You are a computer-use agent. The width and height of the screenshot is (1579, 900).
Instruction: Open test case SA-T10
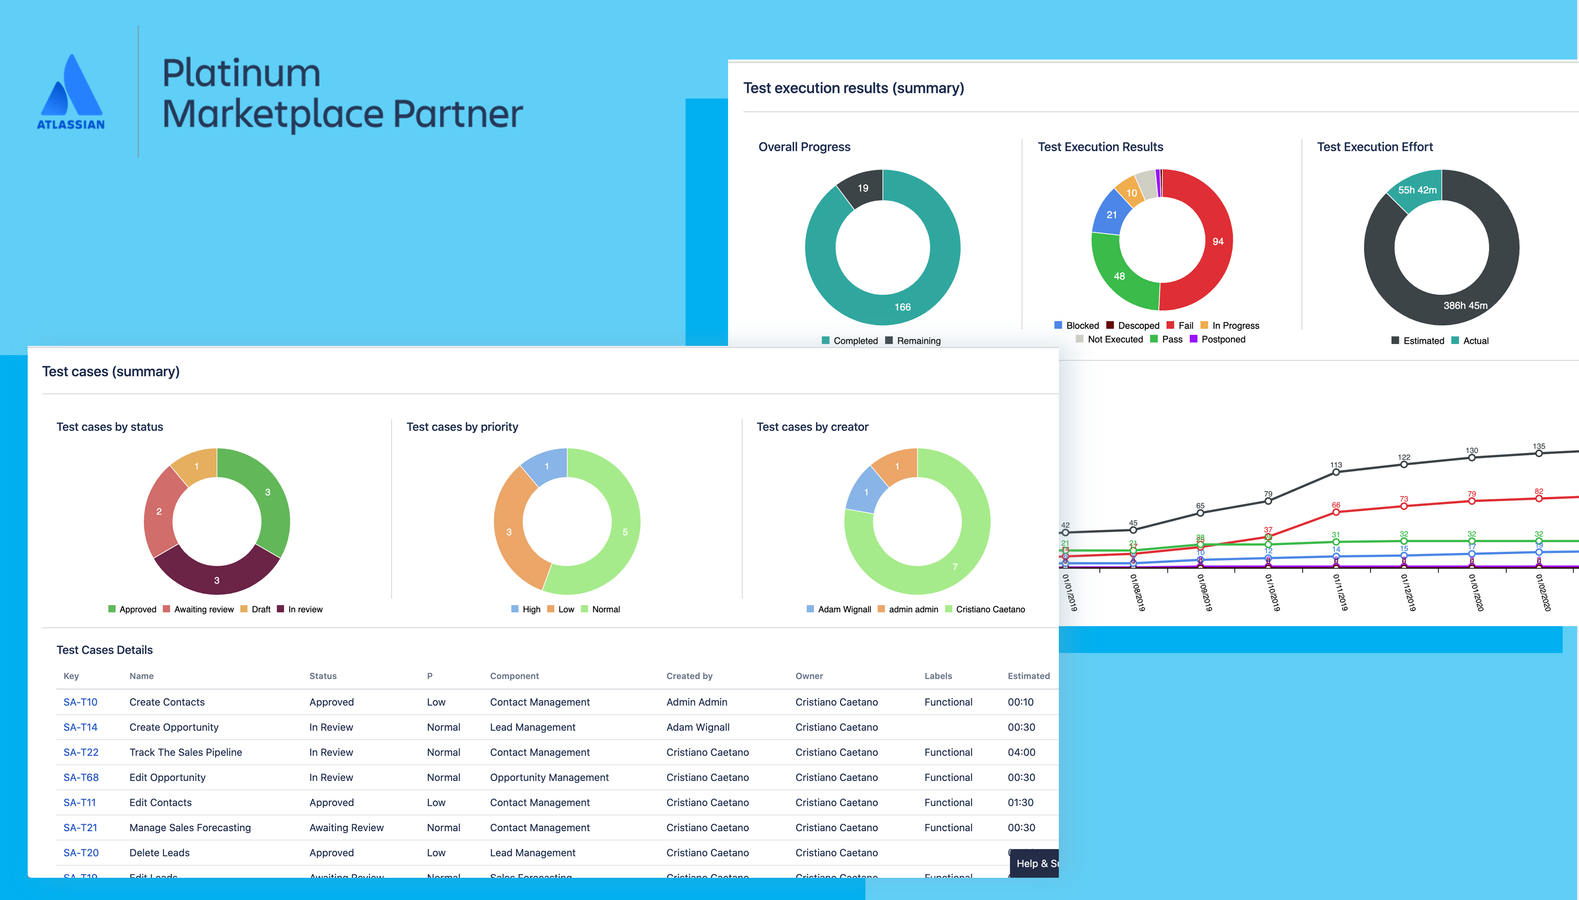[x=80, y=702]
